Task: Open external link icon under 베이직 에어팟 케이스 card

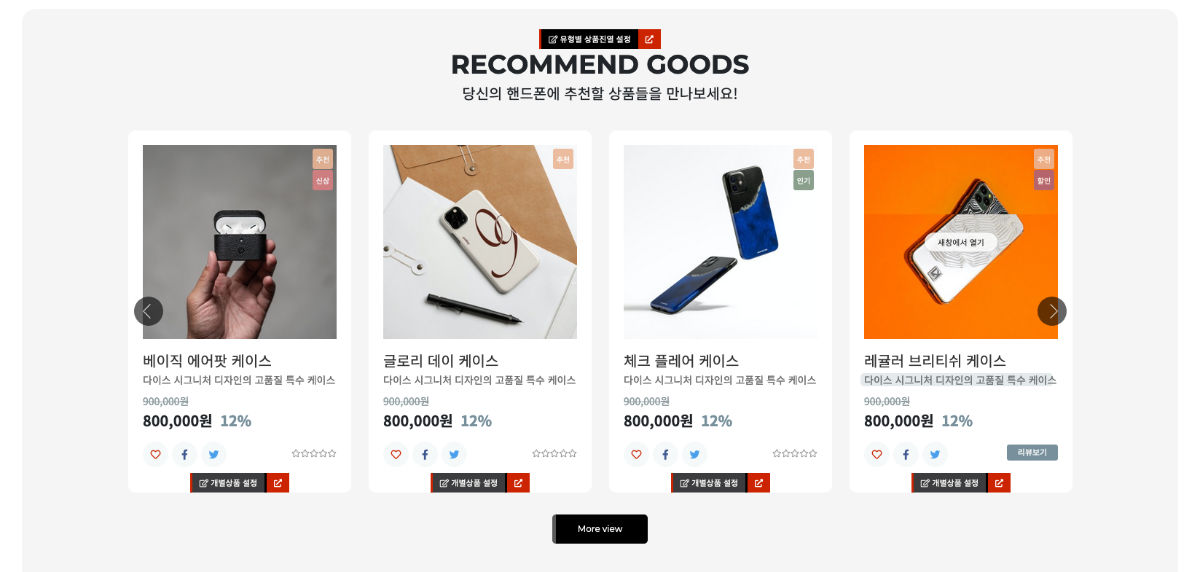Action: 278,483
